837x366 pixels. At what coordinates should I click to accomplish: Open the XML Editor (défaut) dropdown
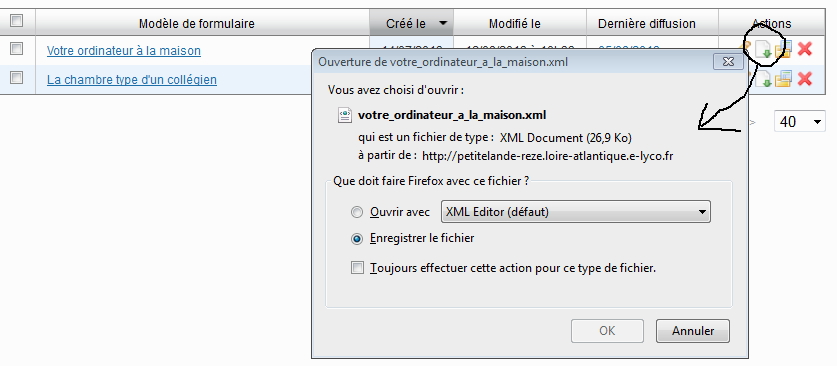pos(575,212)
